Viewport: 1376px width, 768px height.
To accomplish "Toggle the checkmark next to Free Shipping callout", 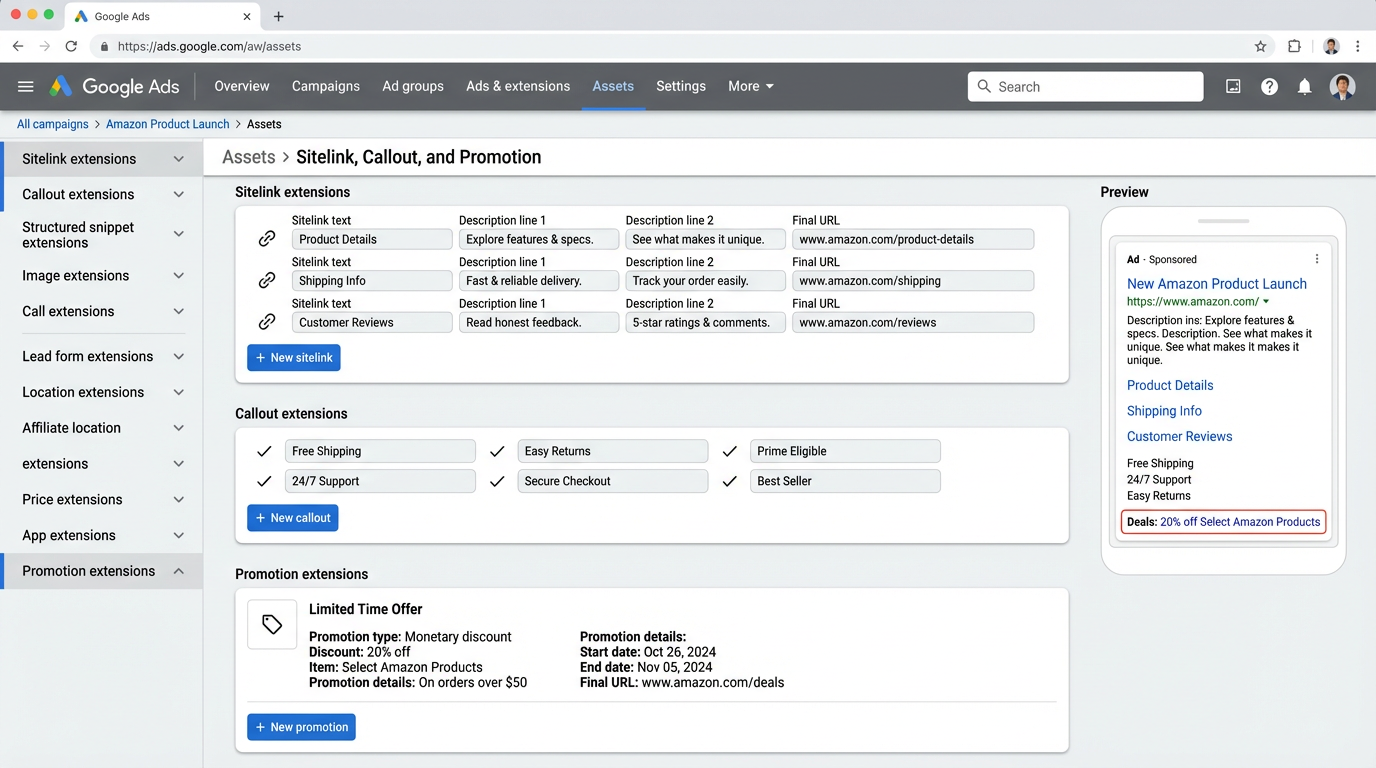I will (x=264, y=451).
